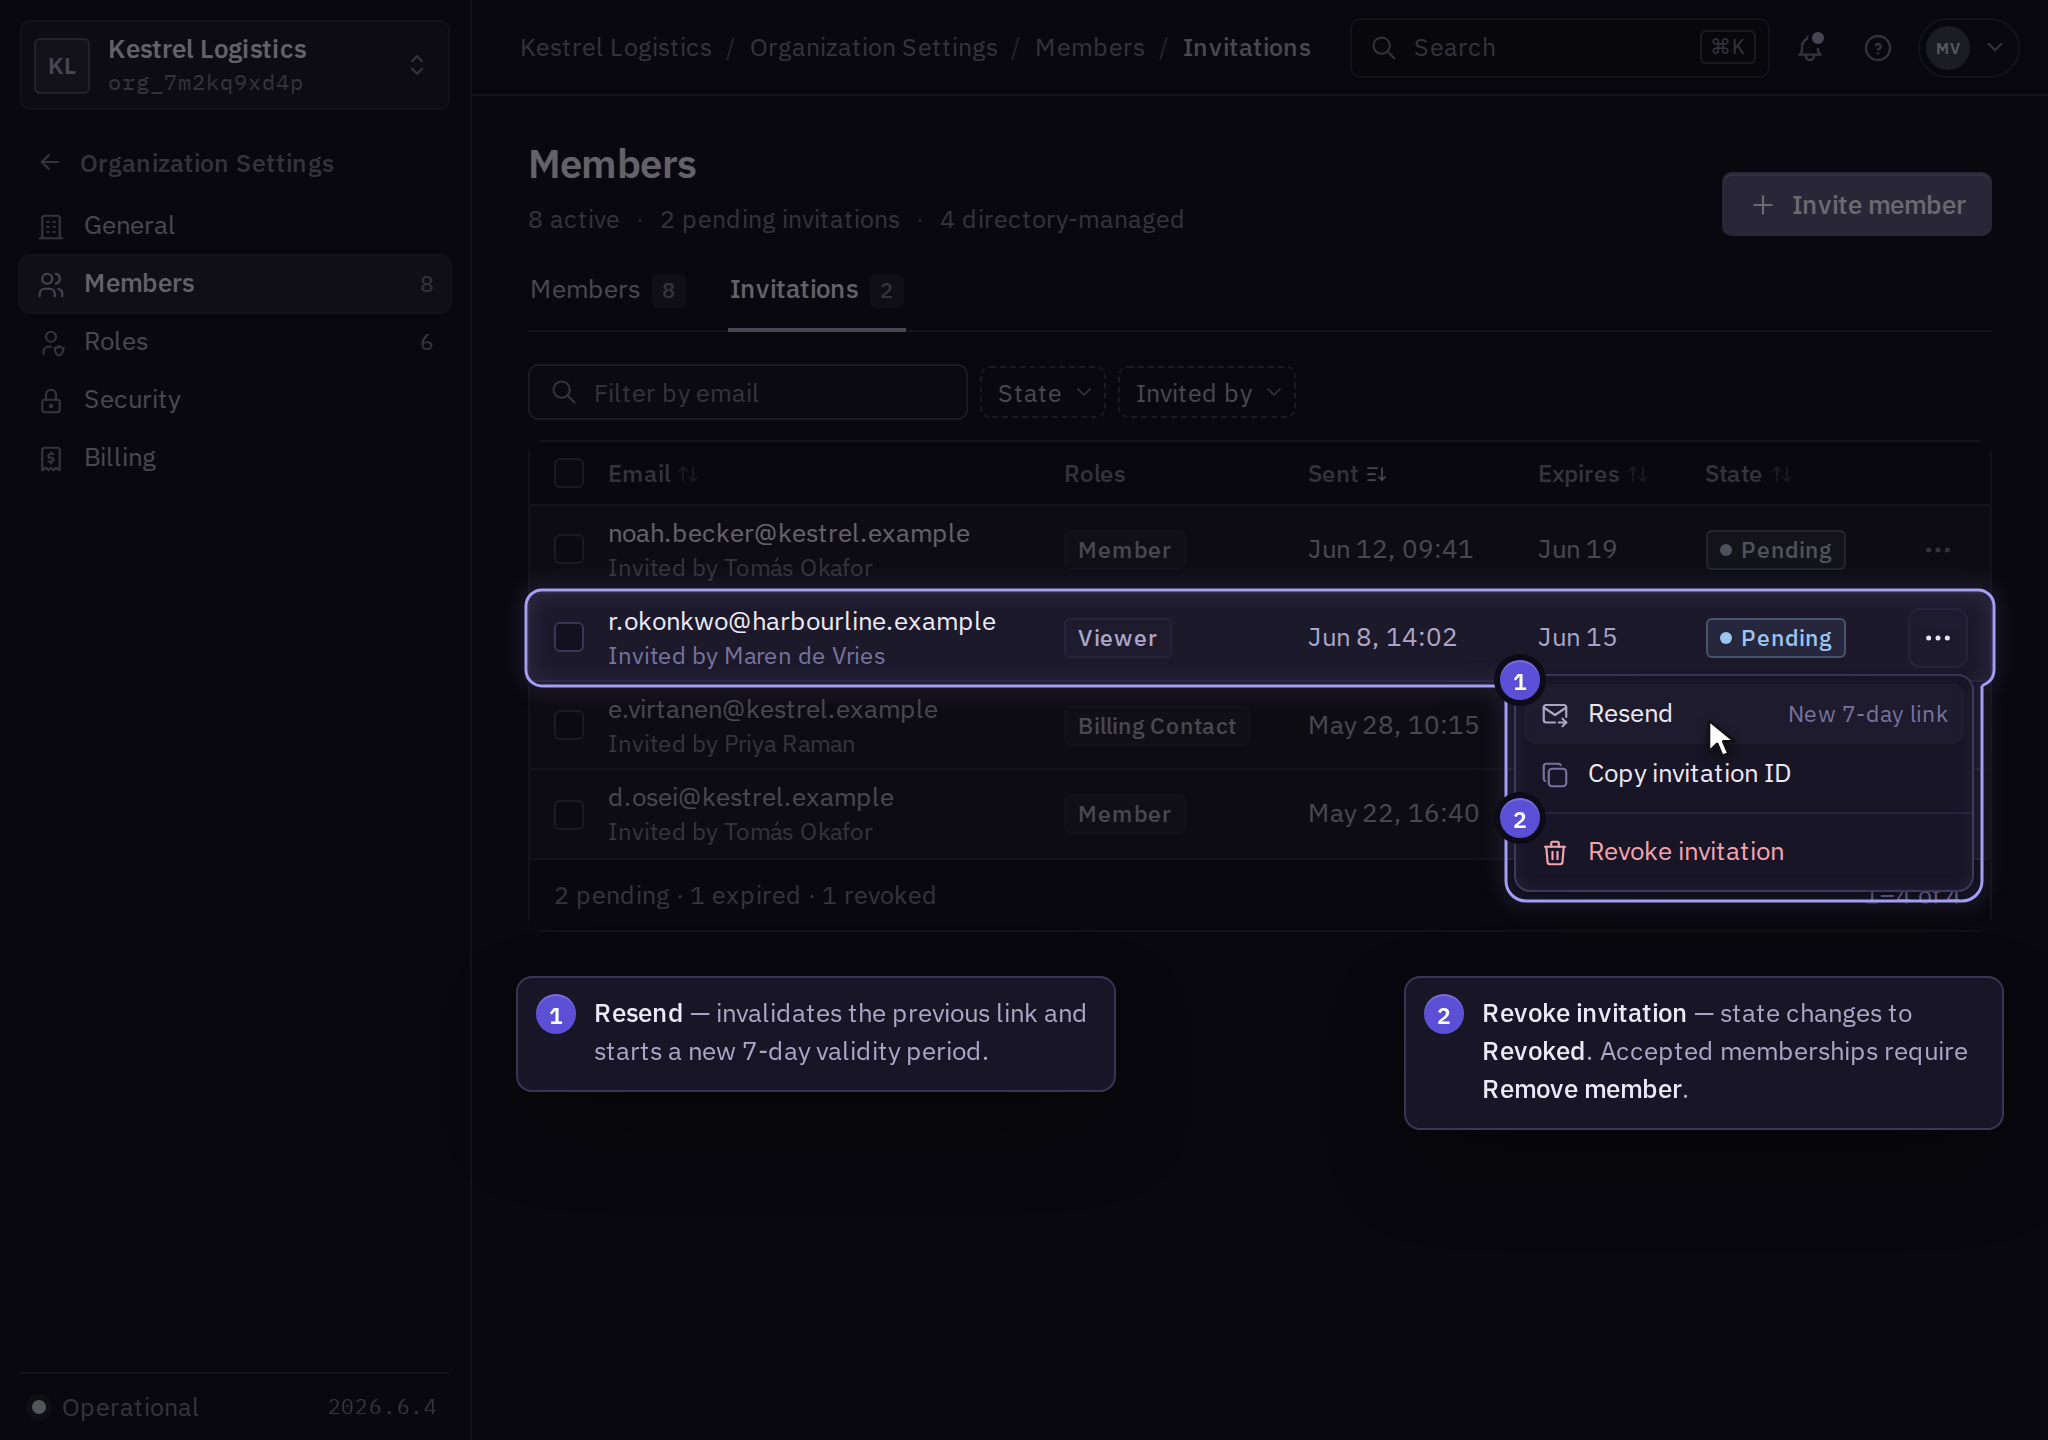This screenshot has width=2048, height=1440.
Task: Click the KL organization logo
Action: click(61, 65)
